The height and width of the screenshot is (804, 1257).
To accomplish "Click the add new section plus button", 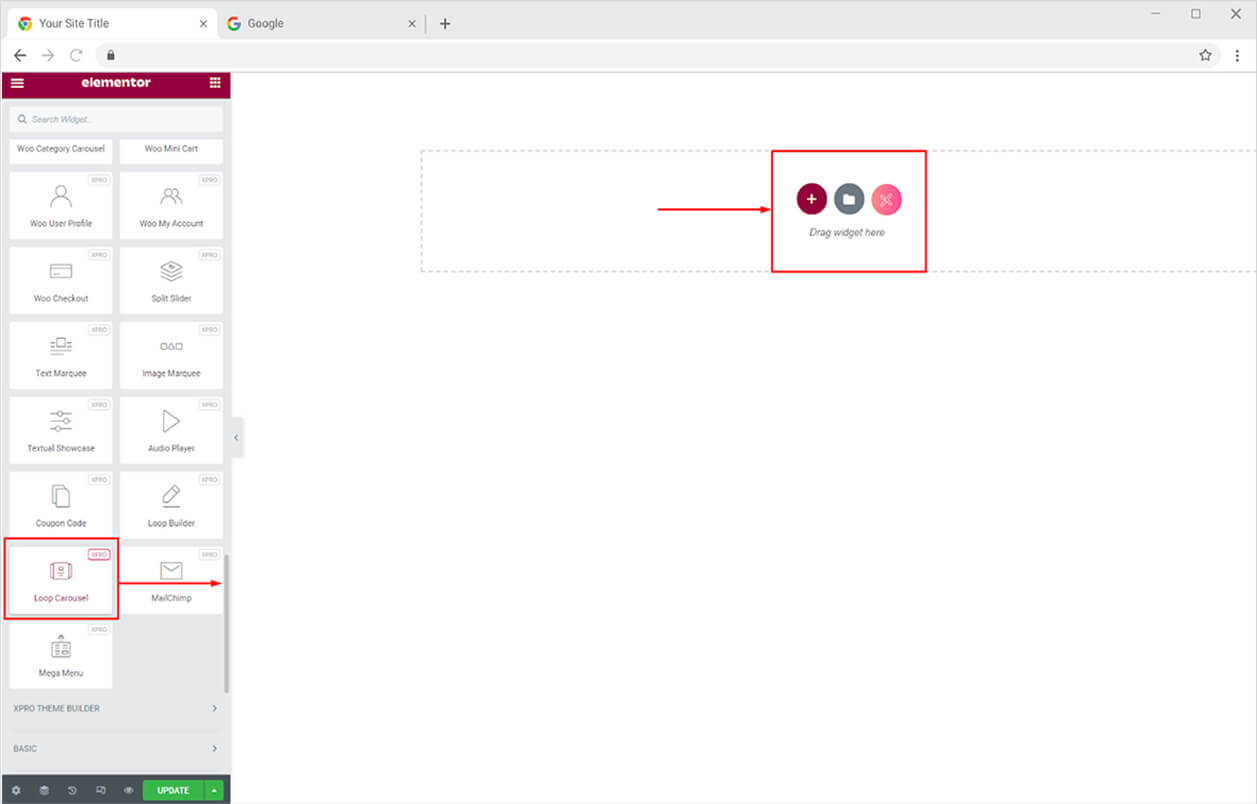I will tap(811, 199).
